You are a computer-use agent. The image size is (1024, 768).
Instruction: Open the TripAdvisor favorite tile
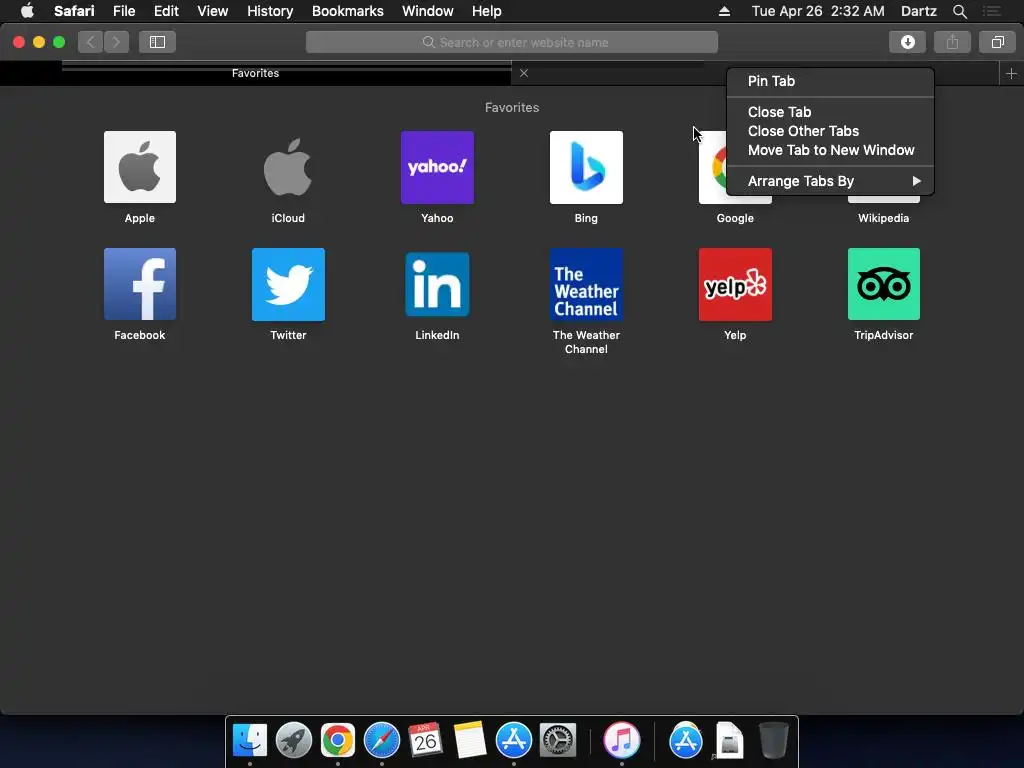[884, 284]
